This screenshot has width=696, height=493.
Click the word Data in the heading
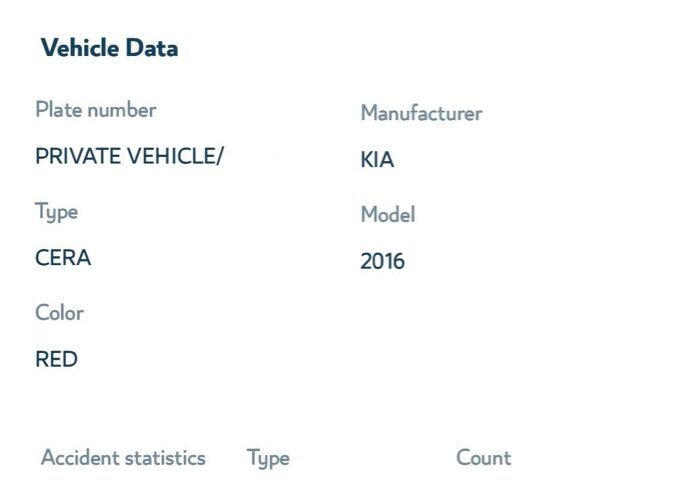152,48
